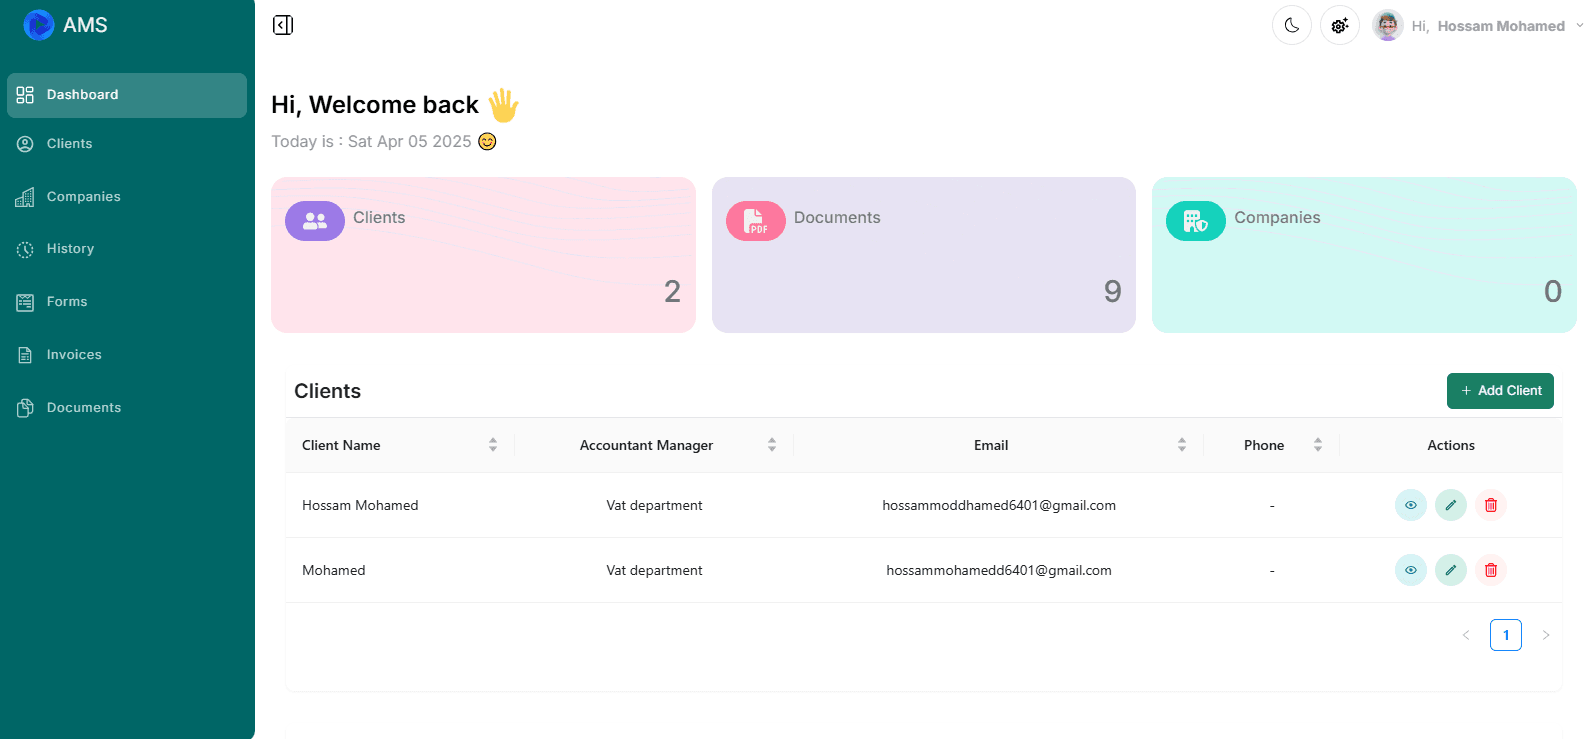Click the Accountant Manager header text

[x=646, y=445]
